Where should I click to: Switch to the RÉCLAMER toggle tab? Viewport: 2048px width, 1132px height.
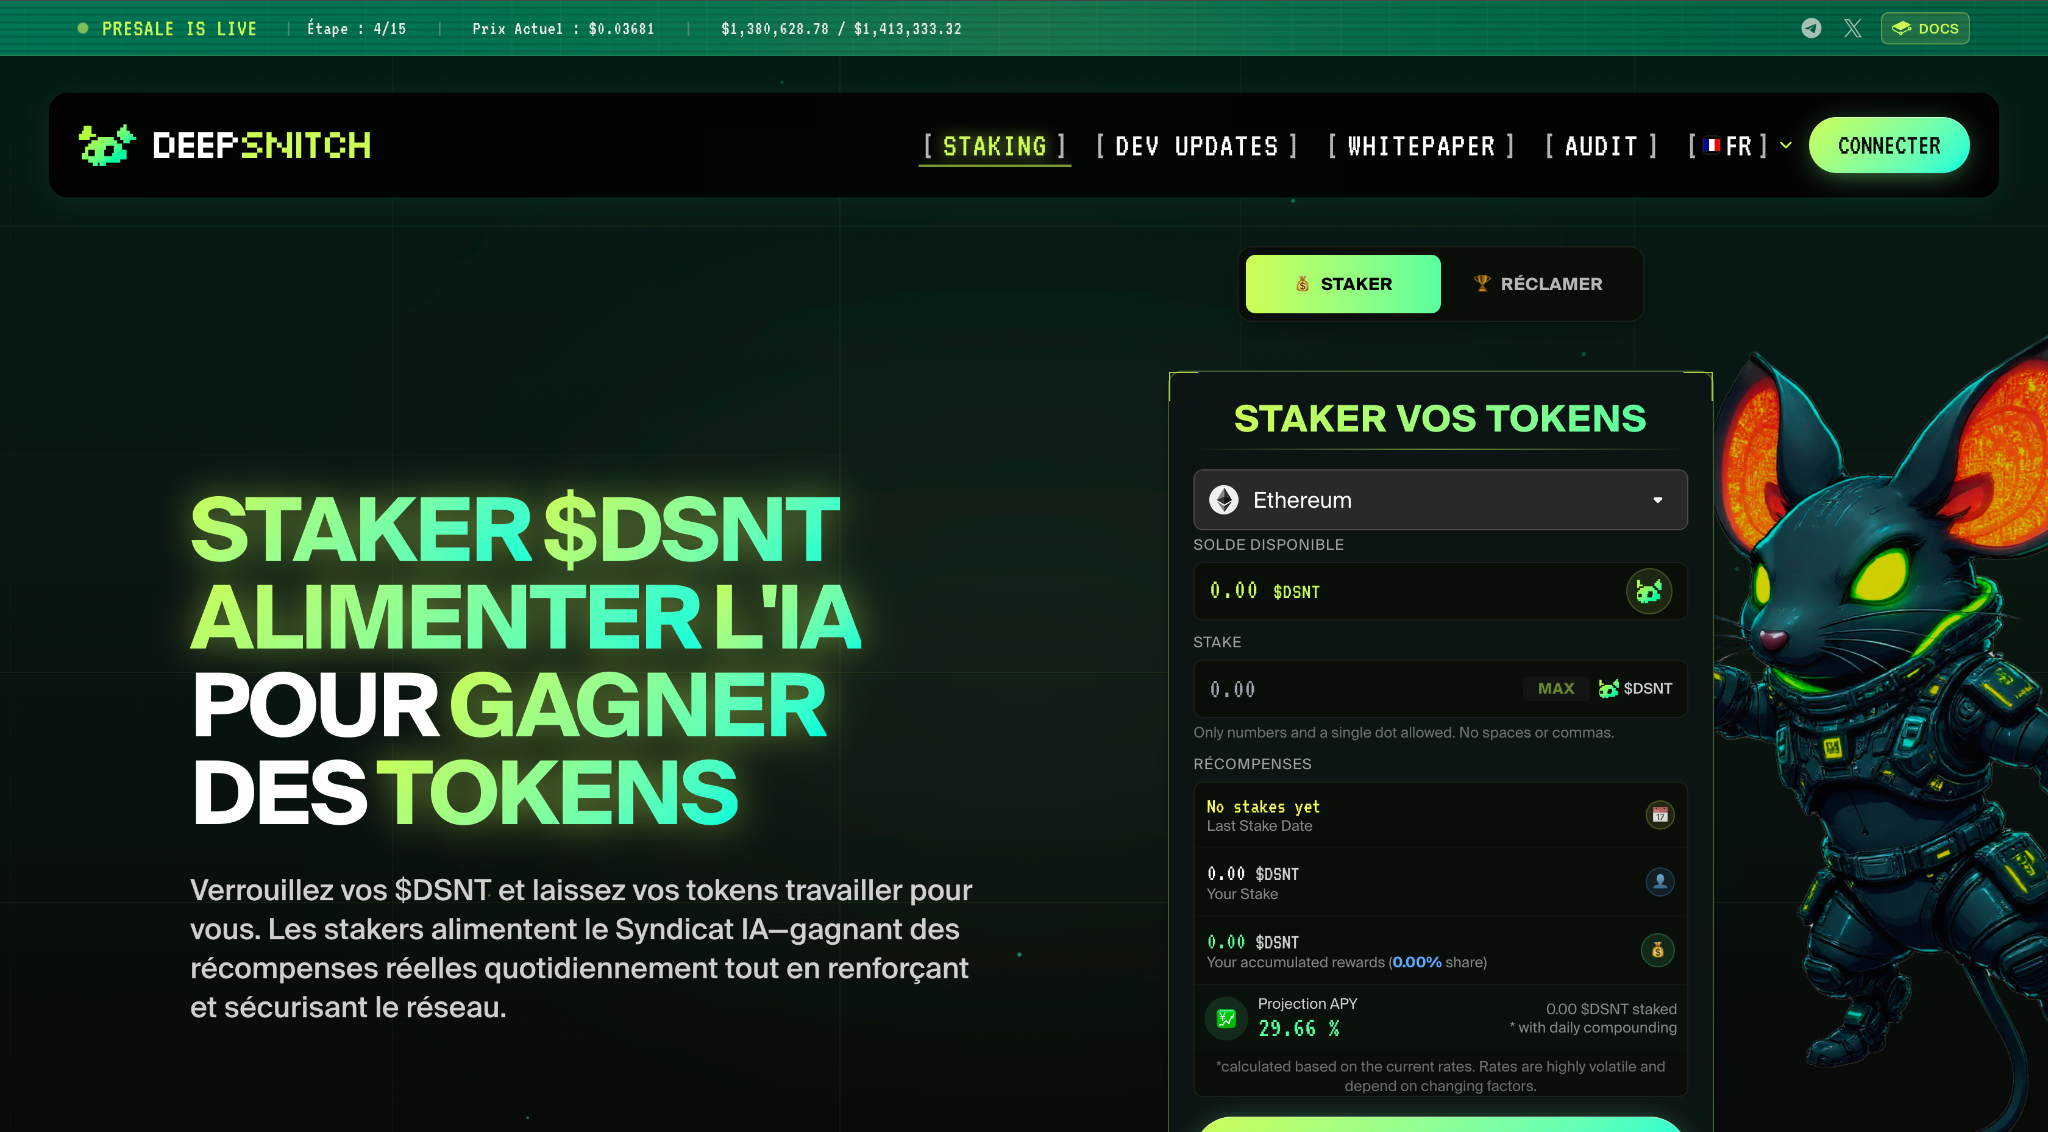pos(1538,284)
